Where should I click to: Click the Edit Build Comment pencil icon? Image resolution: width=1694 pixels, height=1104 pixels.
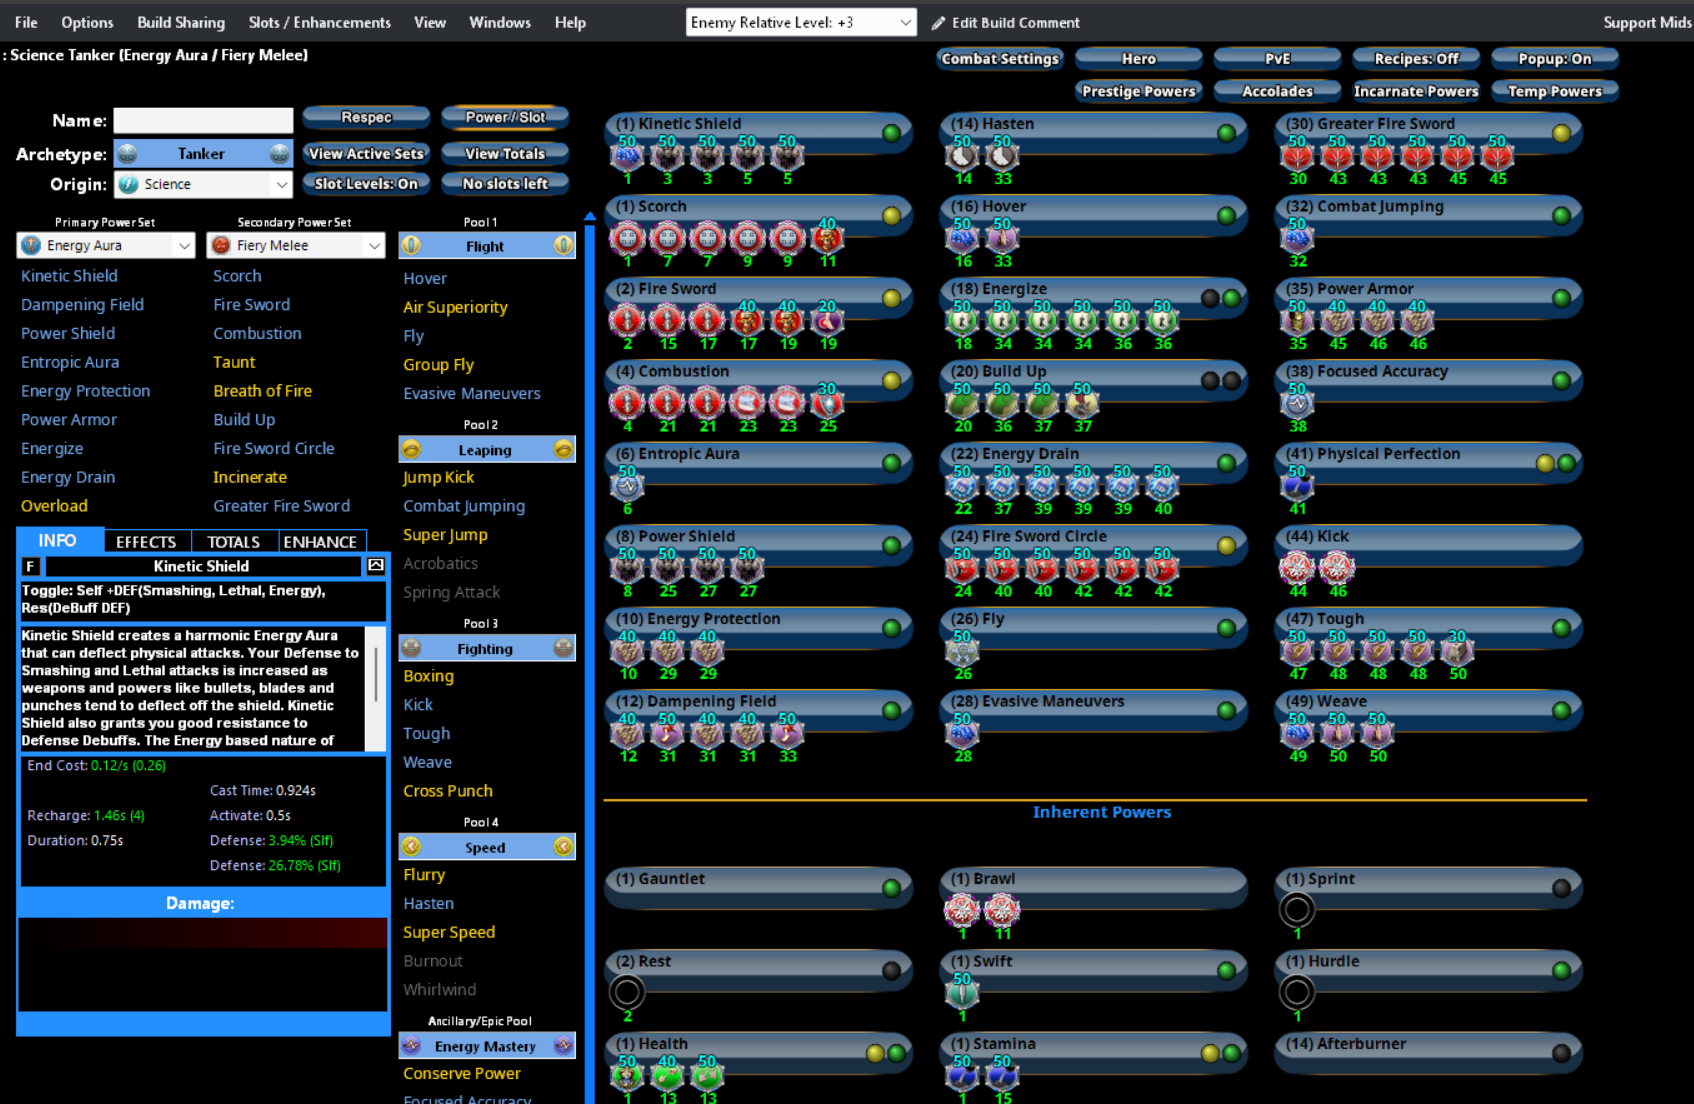click(938, 23)
